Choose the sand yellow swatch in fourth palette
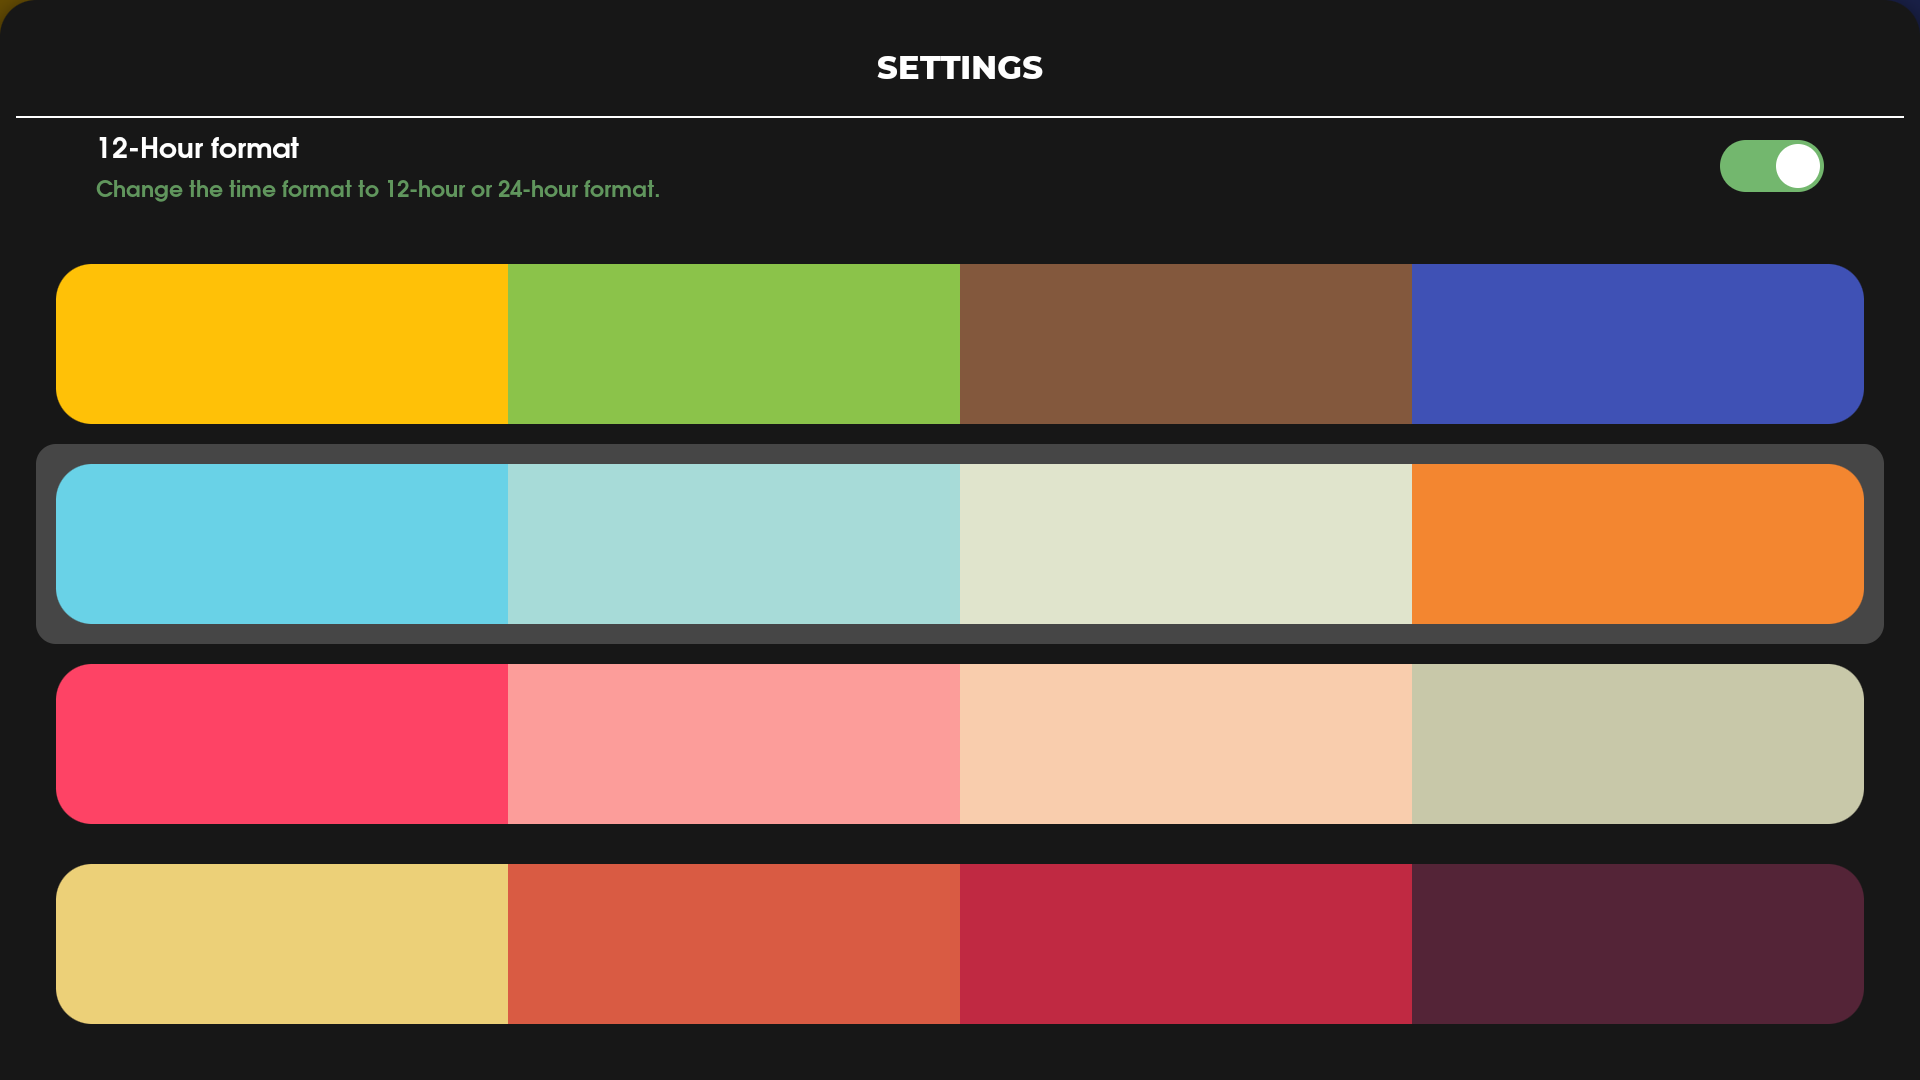 pos(282,944)
